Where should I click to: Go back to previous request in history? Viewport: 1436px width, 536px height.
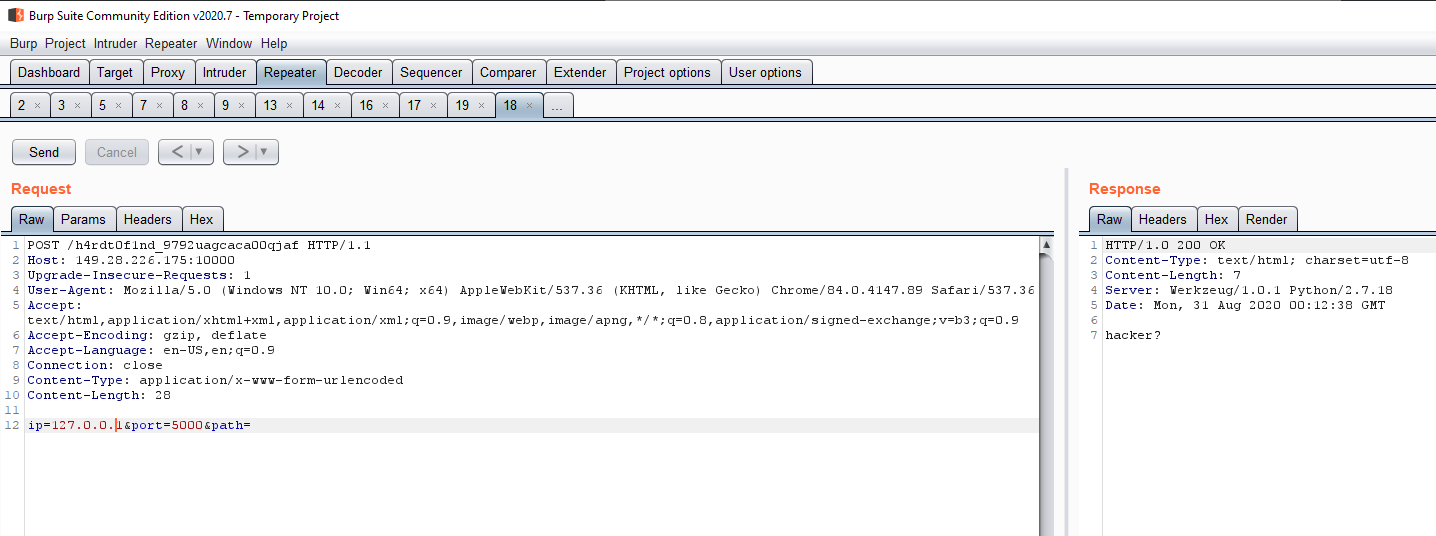tap(176, 152)
